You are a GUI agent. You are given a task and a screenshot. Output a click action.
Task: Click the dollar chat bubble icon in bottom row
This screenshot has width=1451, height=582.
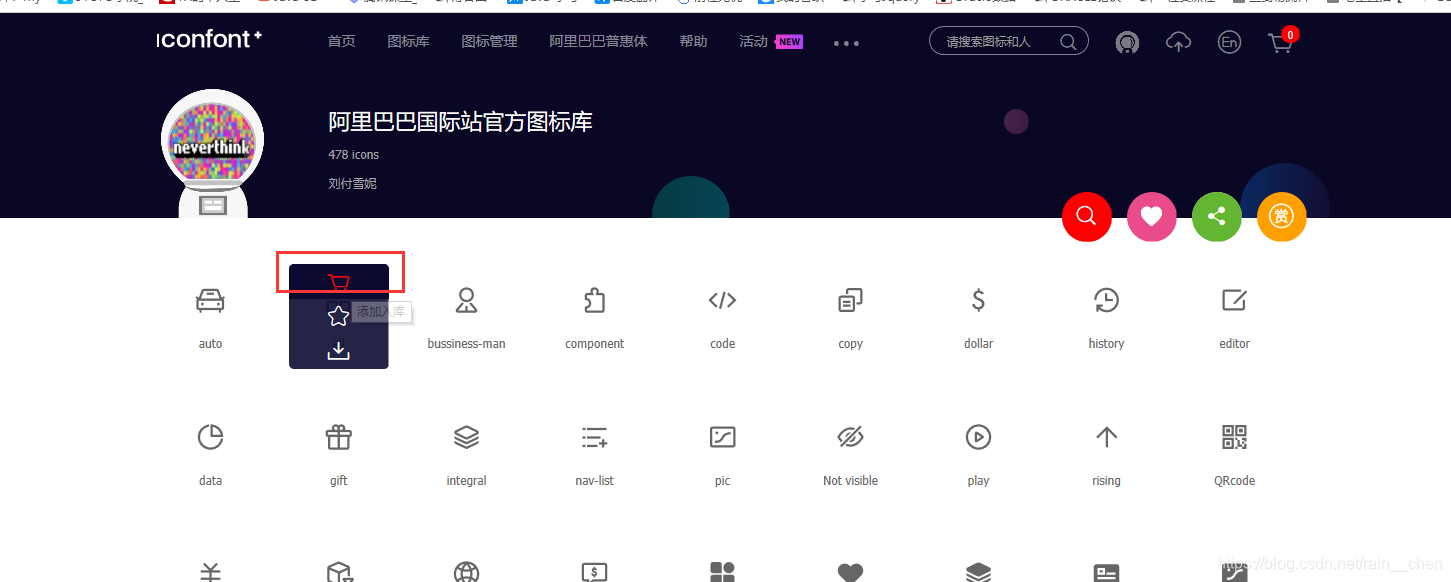tap(594, 572)
